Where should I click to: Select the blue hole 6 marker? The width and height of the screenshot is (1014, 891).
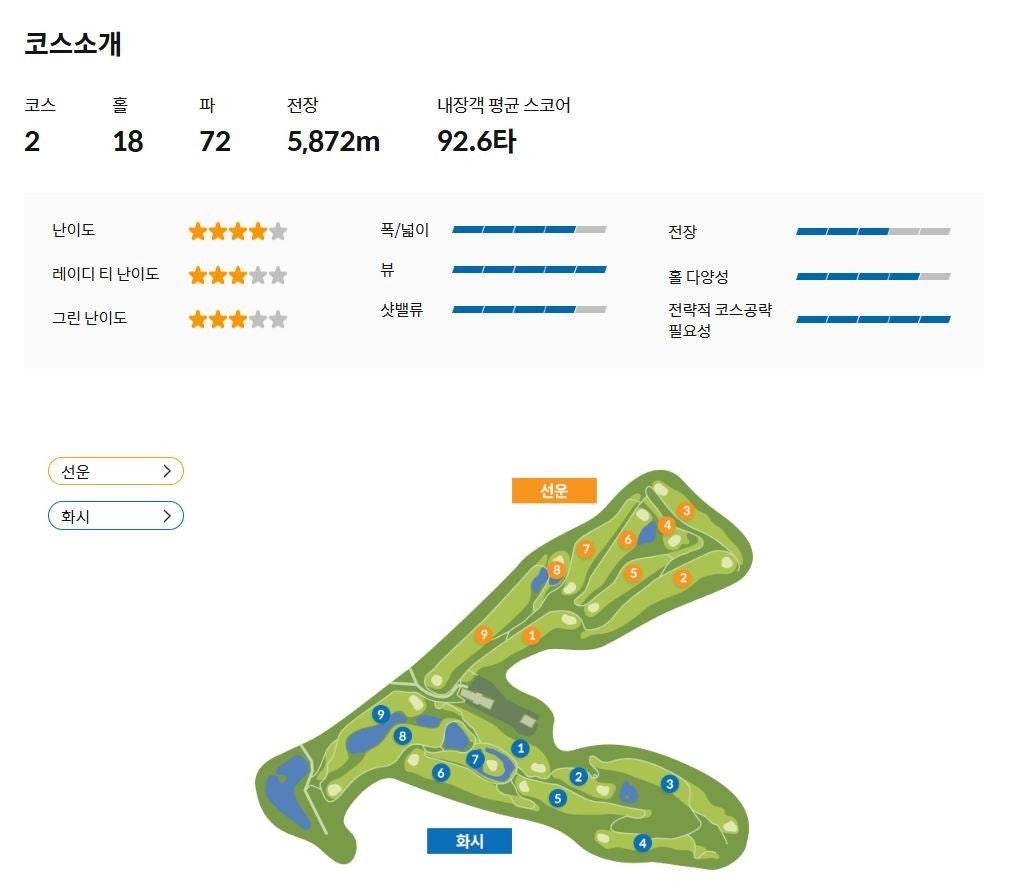(441, 773)
